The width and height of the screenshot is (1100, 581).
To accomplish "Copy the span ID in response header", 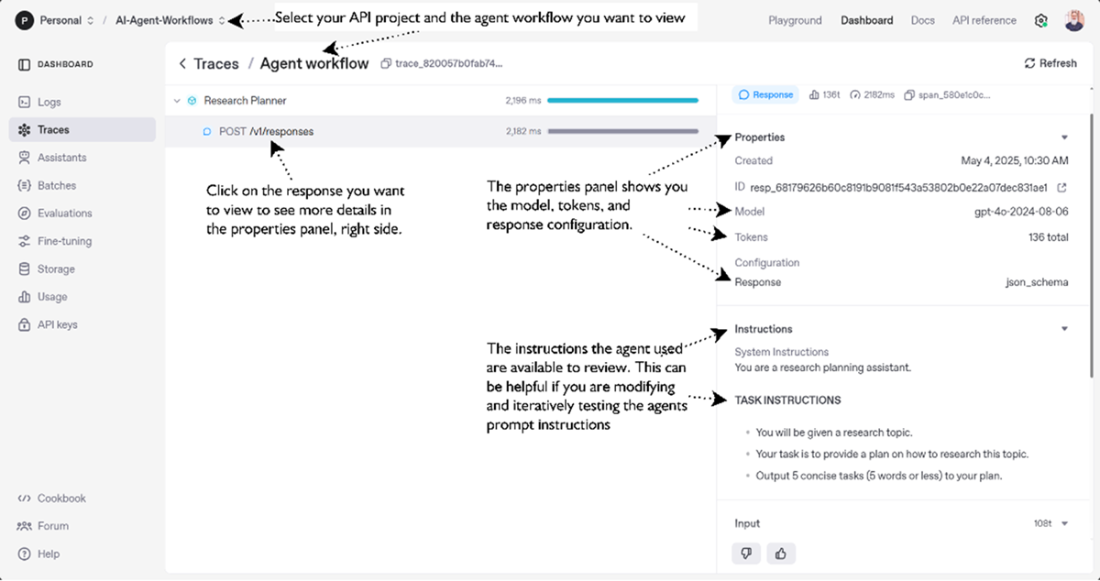I will (908, 95).
